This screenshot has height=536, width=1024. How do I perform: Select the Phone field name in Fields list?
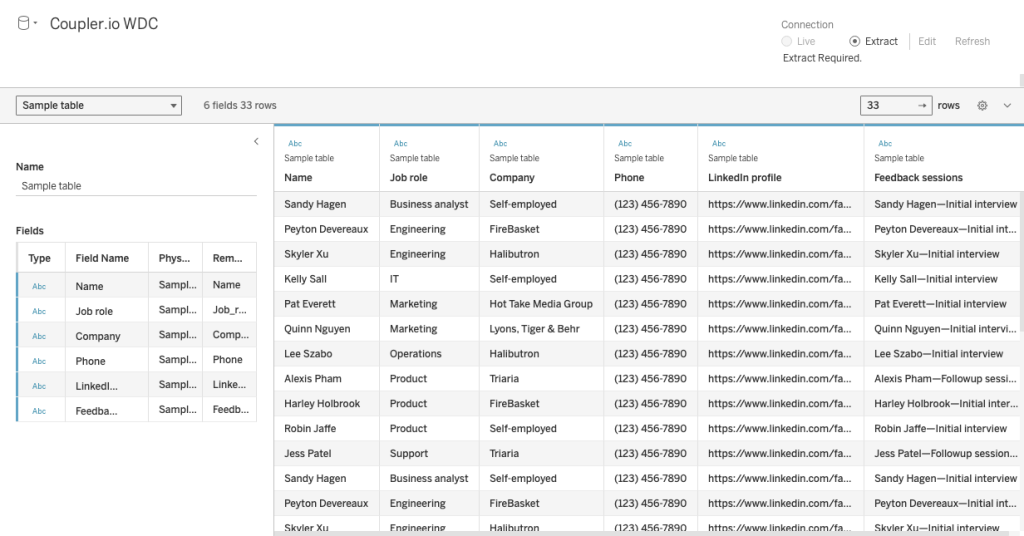click(x=90, y=361)
